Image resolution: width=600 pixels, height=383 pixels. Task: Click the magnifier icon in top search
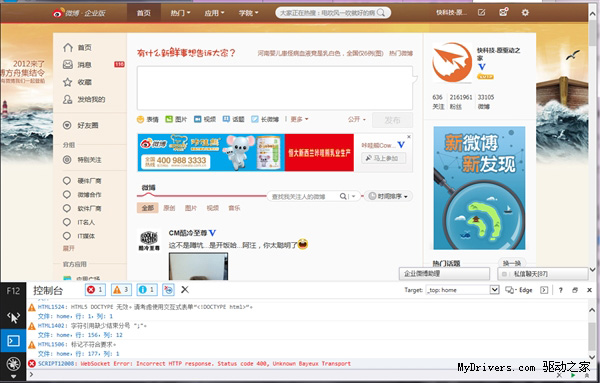[381, 13]
